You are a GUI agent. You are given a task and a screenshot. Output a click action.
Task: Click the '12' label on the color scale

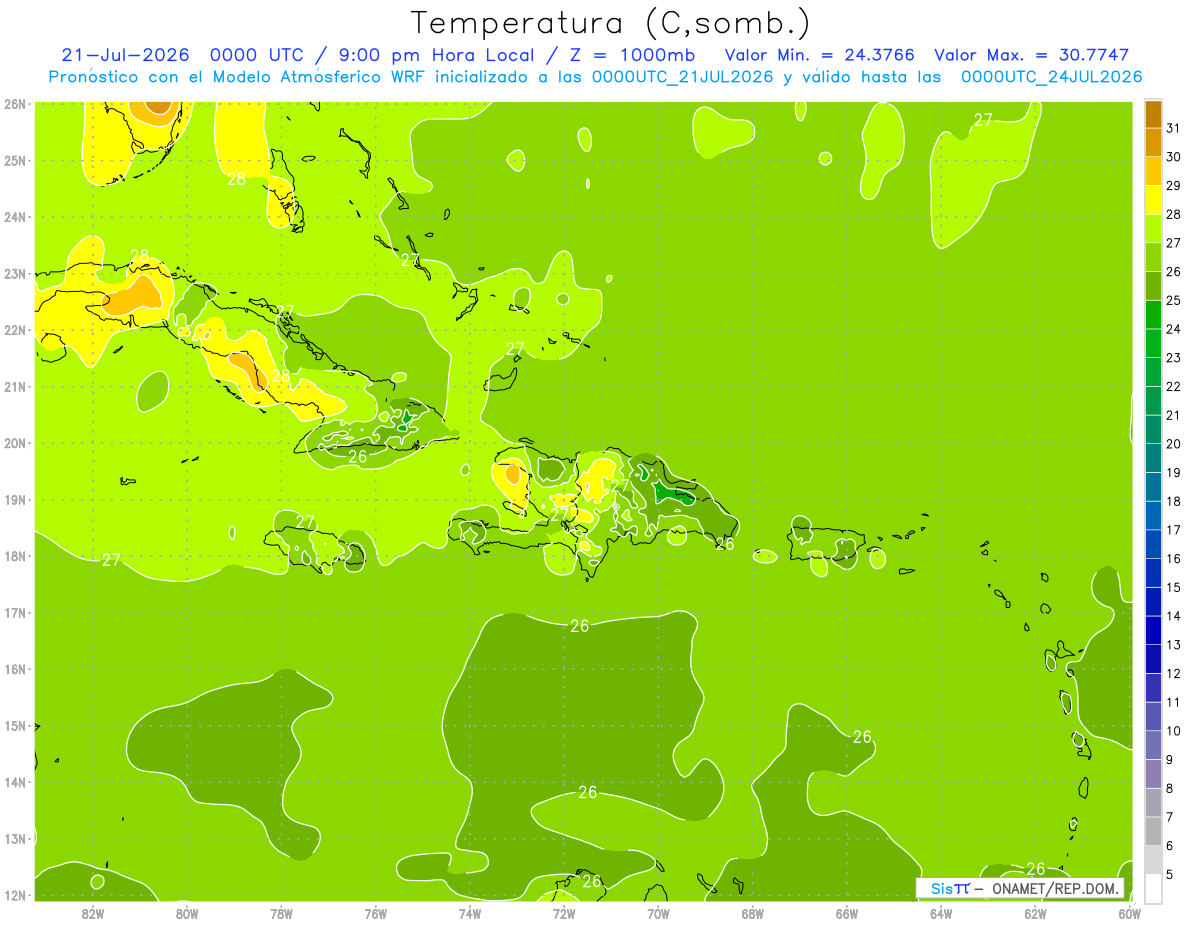[x=1174, y=674]
